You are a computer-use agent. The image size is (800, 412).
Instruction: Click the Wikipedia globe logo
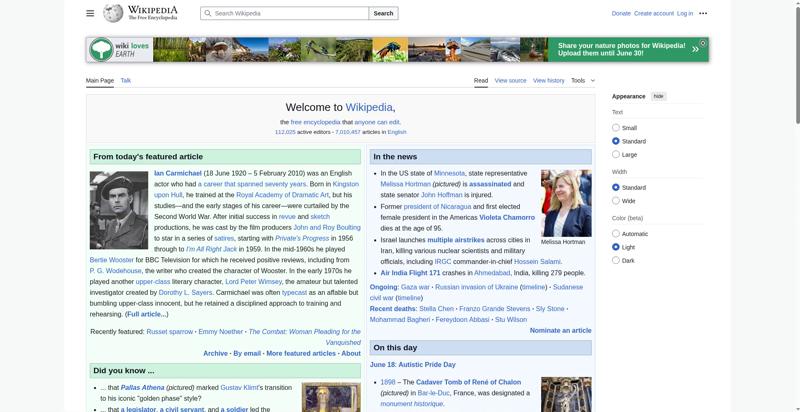tap(113, 13)
